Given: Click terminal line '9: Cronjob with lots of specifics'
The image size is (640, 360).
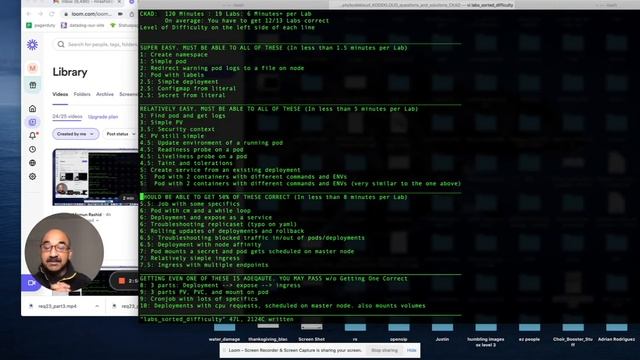Looking at the screenshot, I should (x=199, y=299).
